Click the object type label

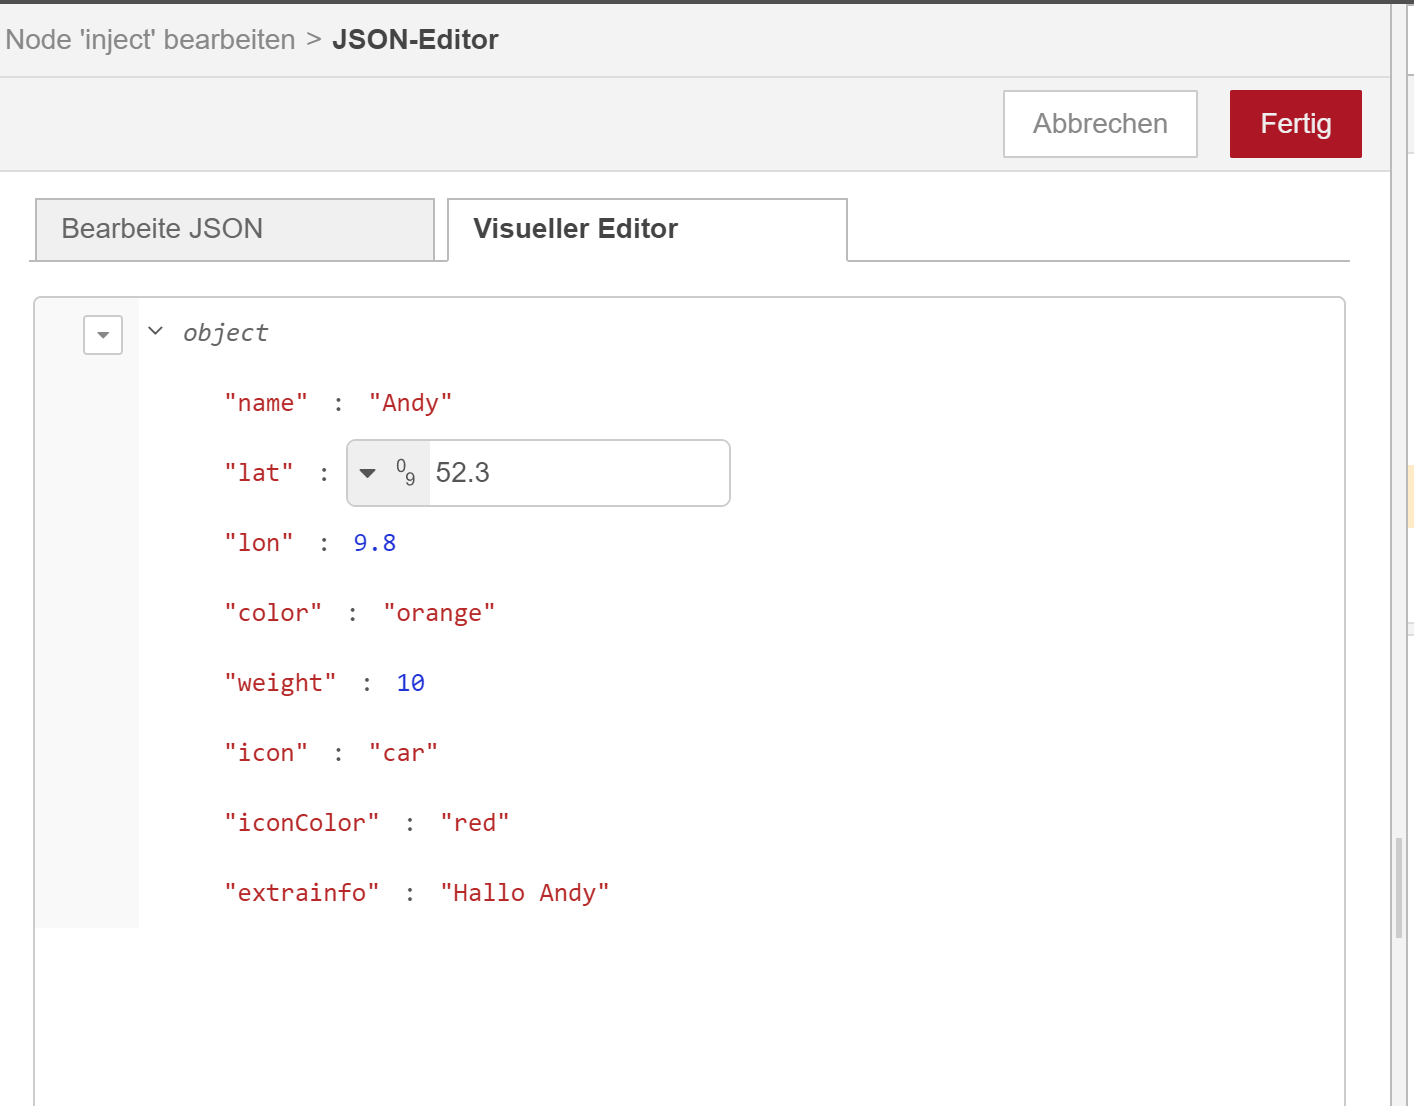tap(226, 333)
